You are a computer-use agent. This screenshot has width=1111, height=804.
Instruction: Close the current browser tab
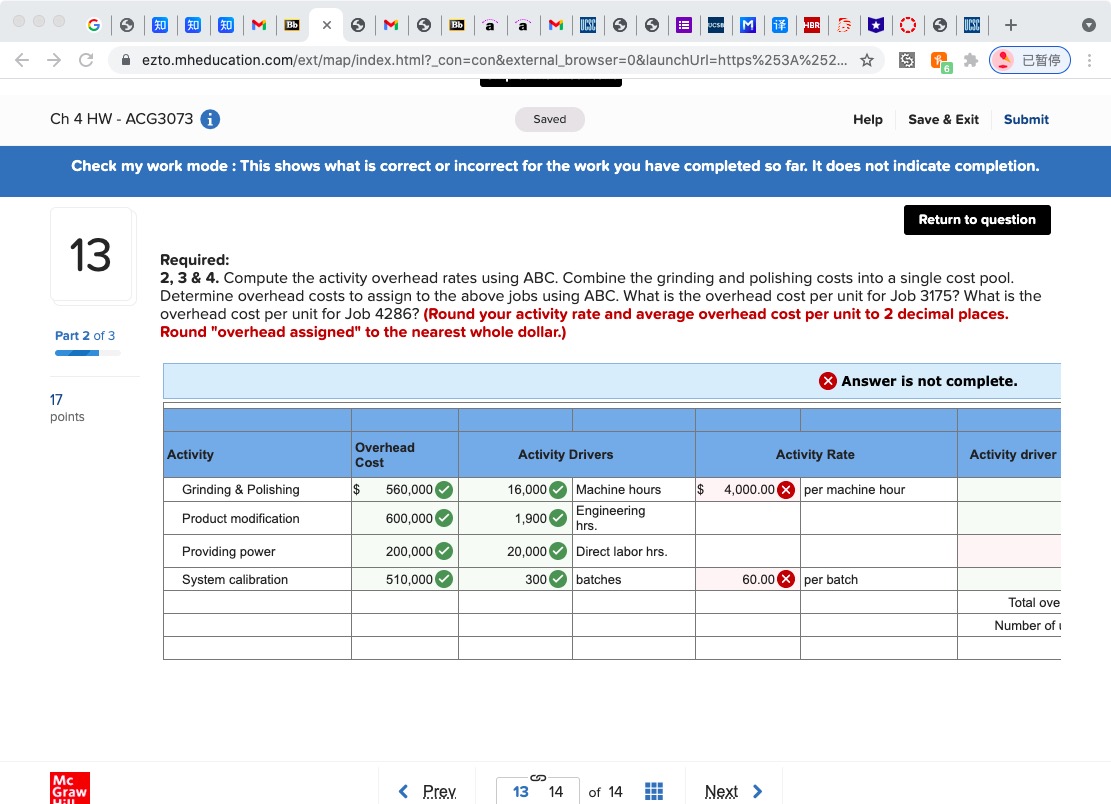[x=327, y=26]
